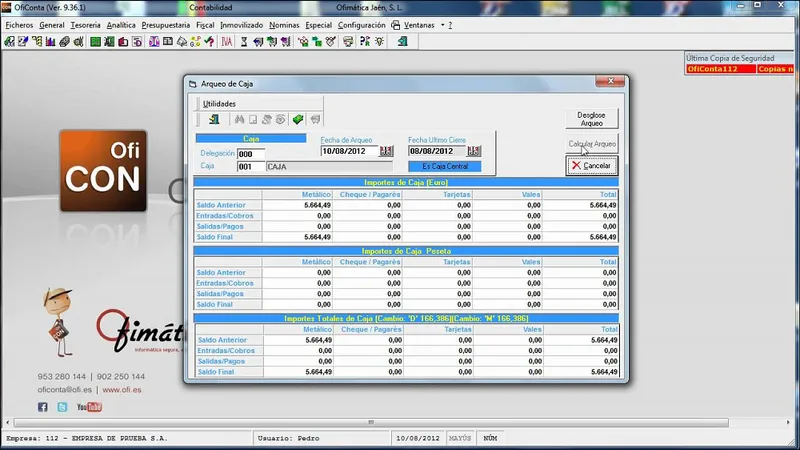Click the Desglose Arqueo button
800x450 pixels.
pos(591,119)
